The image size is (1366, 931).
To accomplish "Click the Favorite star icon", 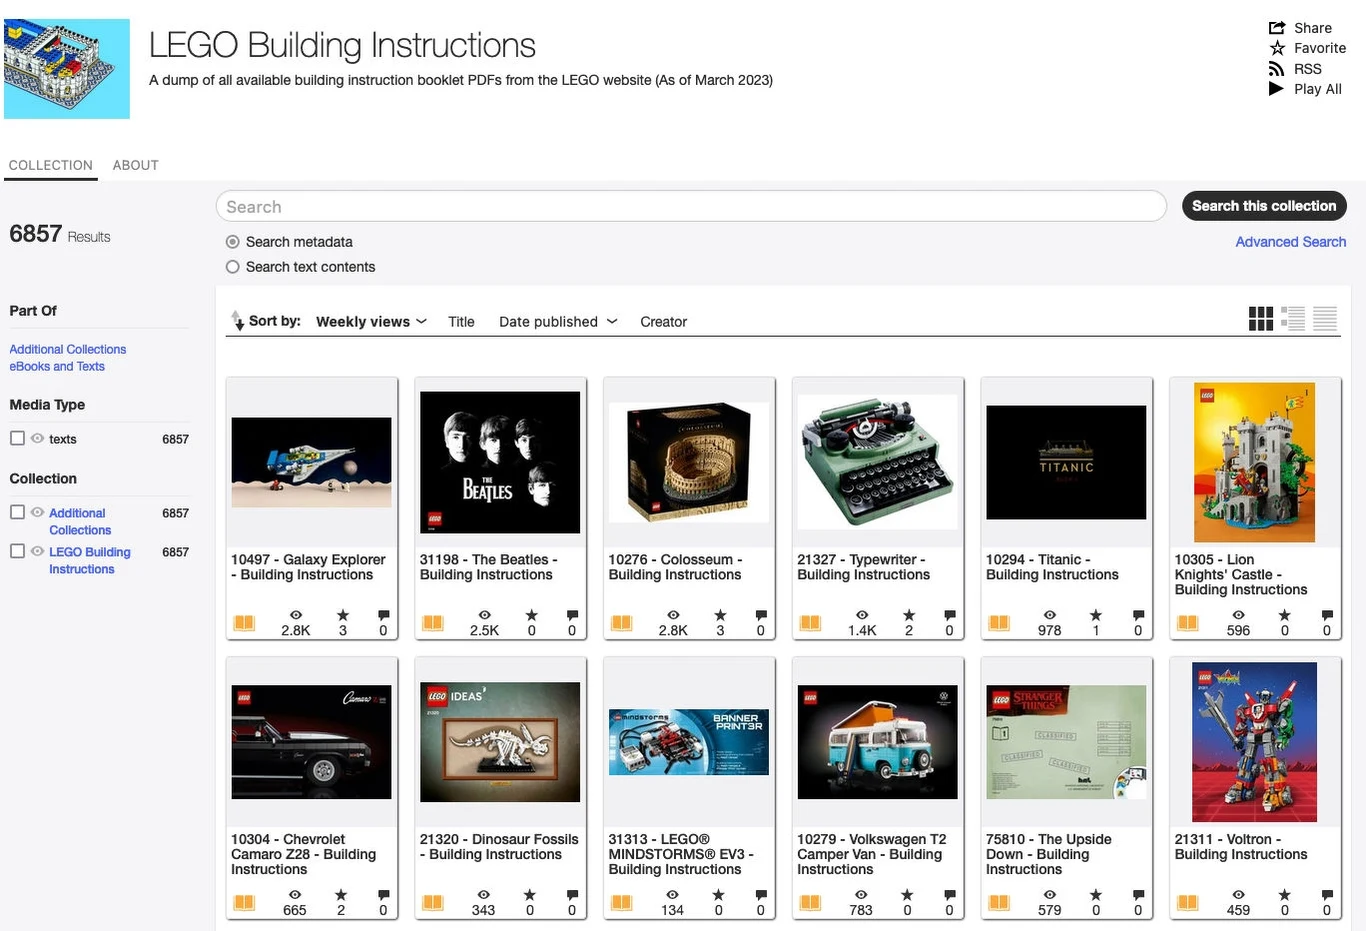I will [x=1277, y=48].
